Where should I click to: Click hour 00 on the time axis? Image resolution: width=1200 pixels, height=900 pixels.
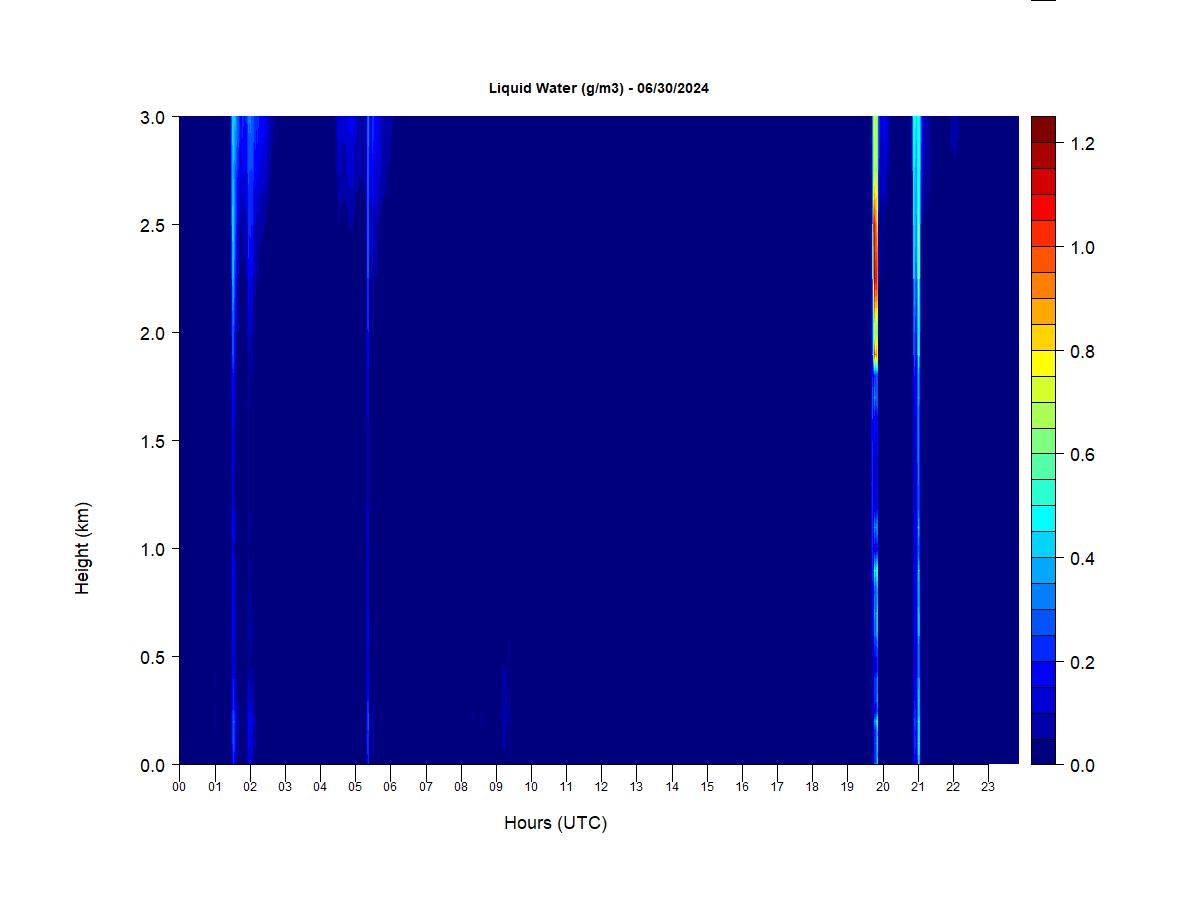click(179, 787)
